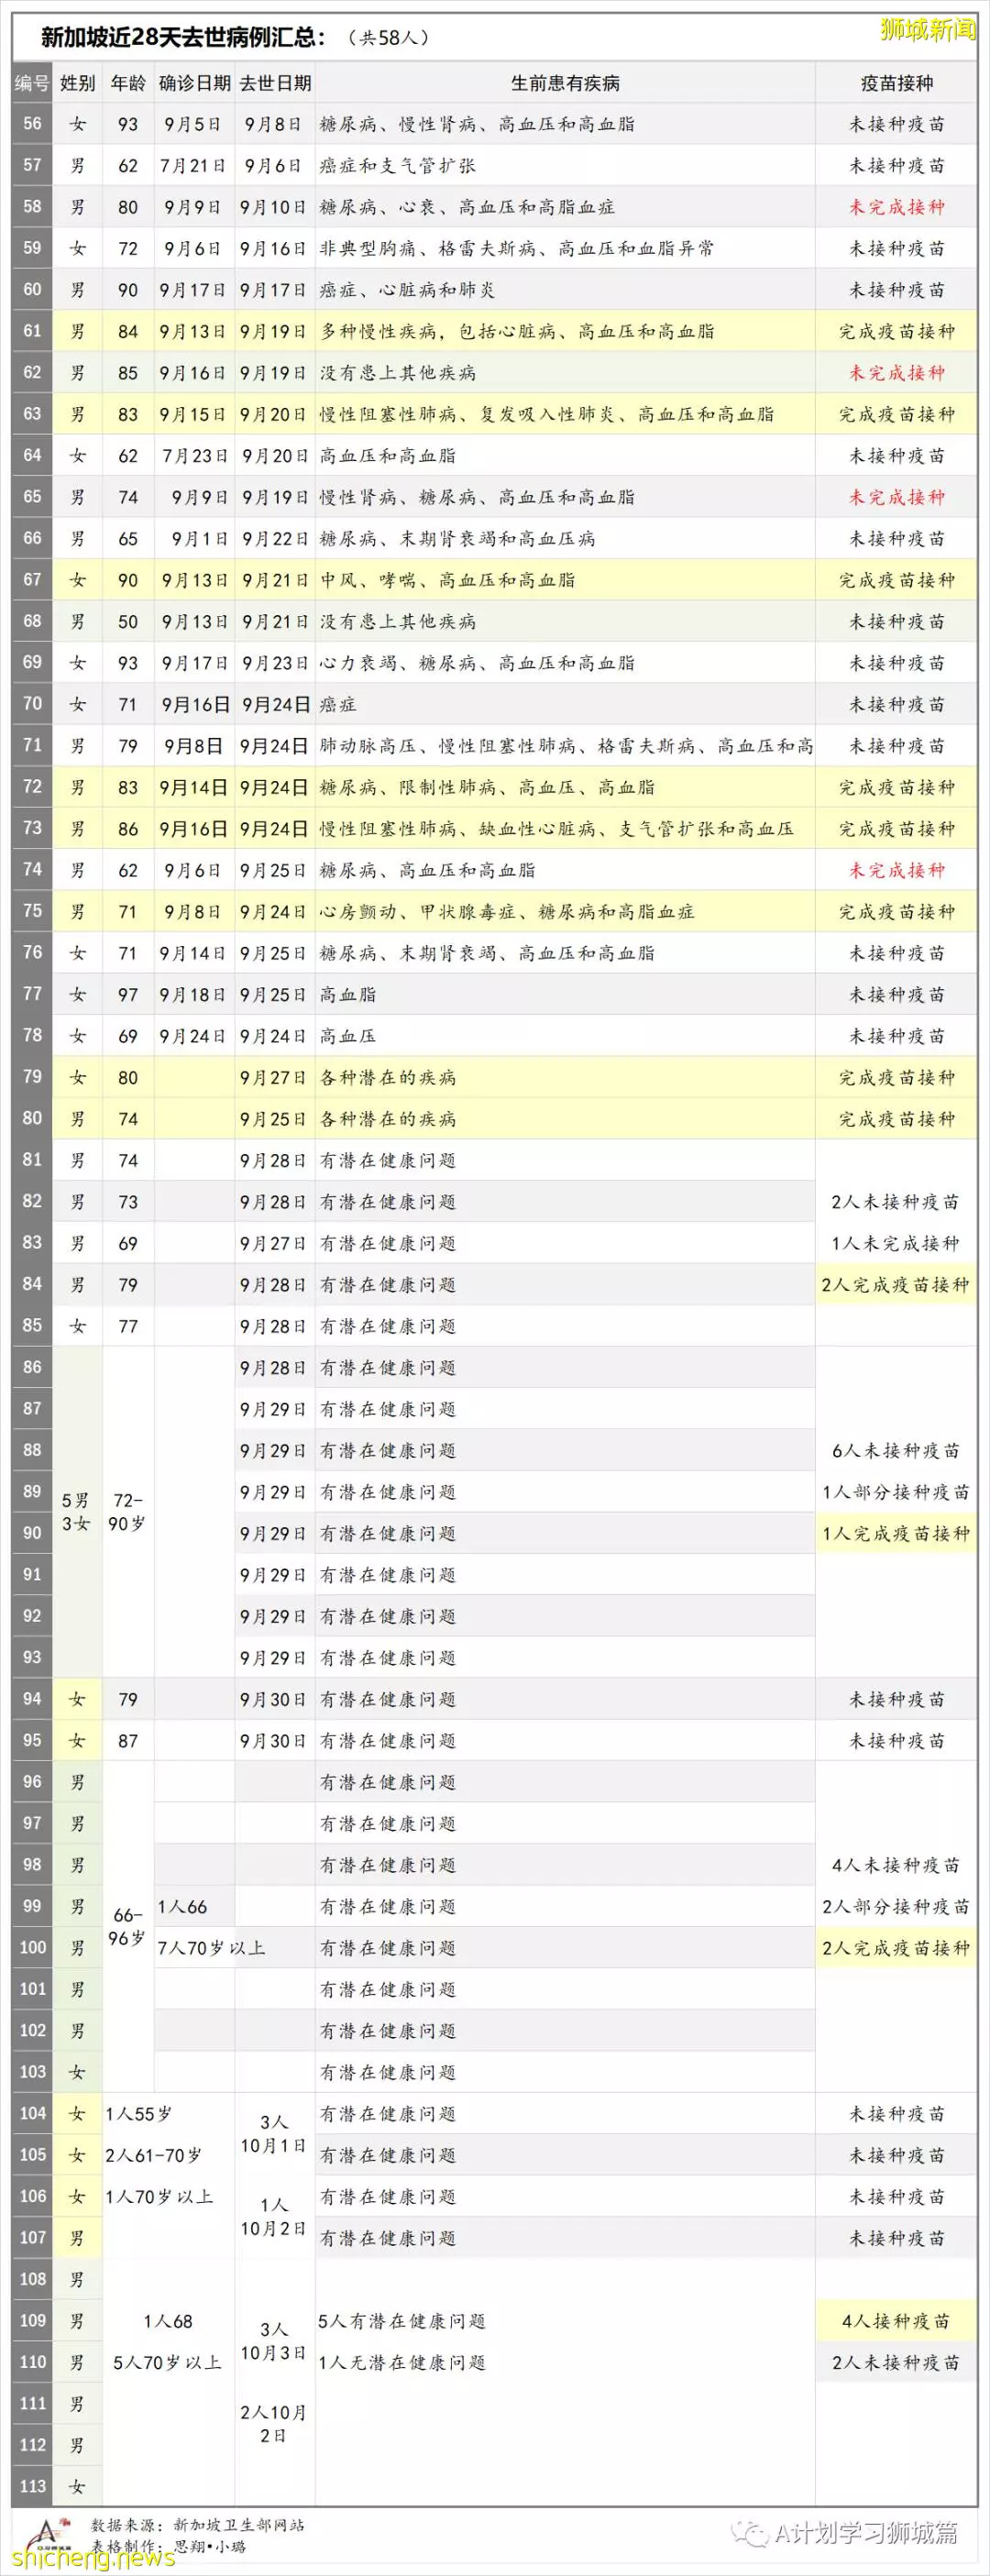This screenshot has width=990, height=2576.
Task: Click the gender summary 5男3女
Action: (76, 1512)
